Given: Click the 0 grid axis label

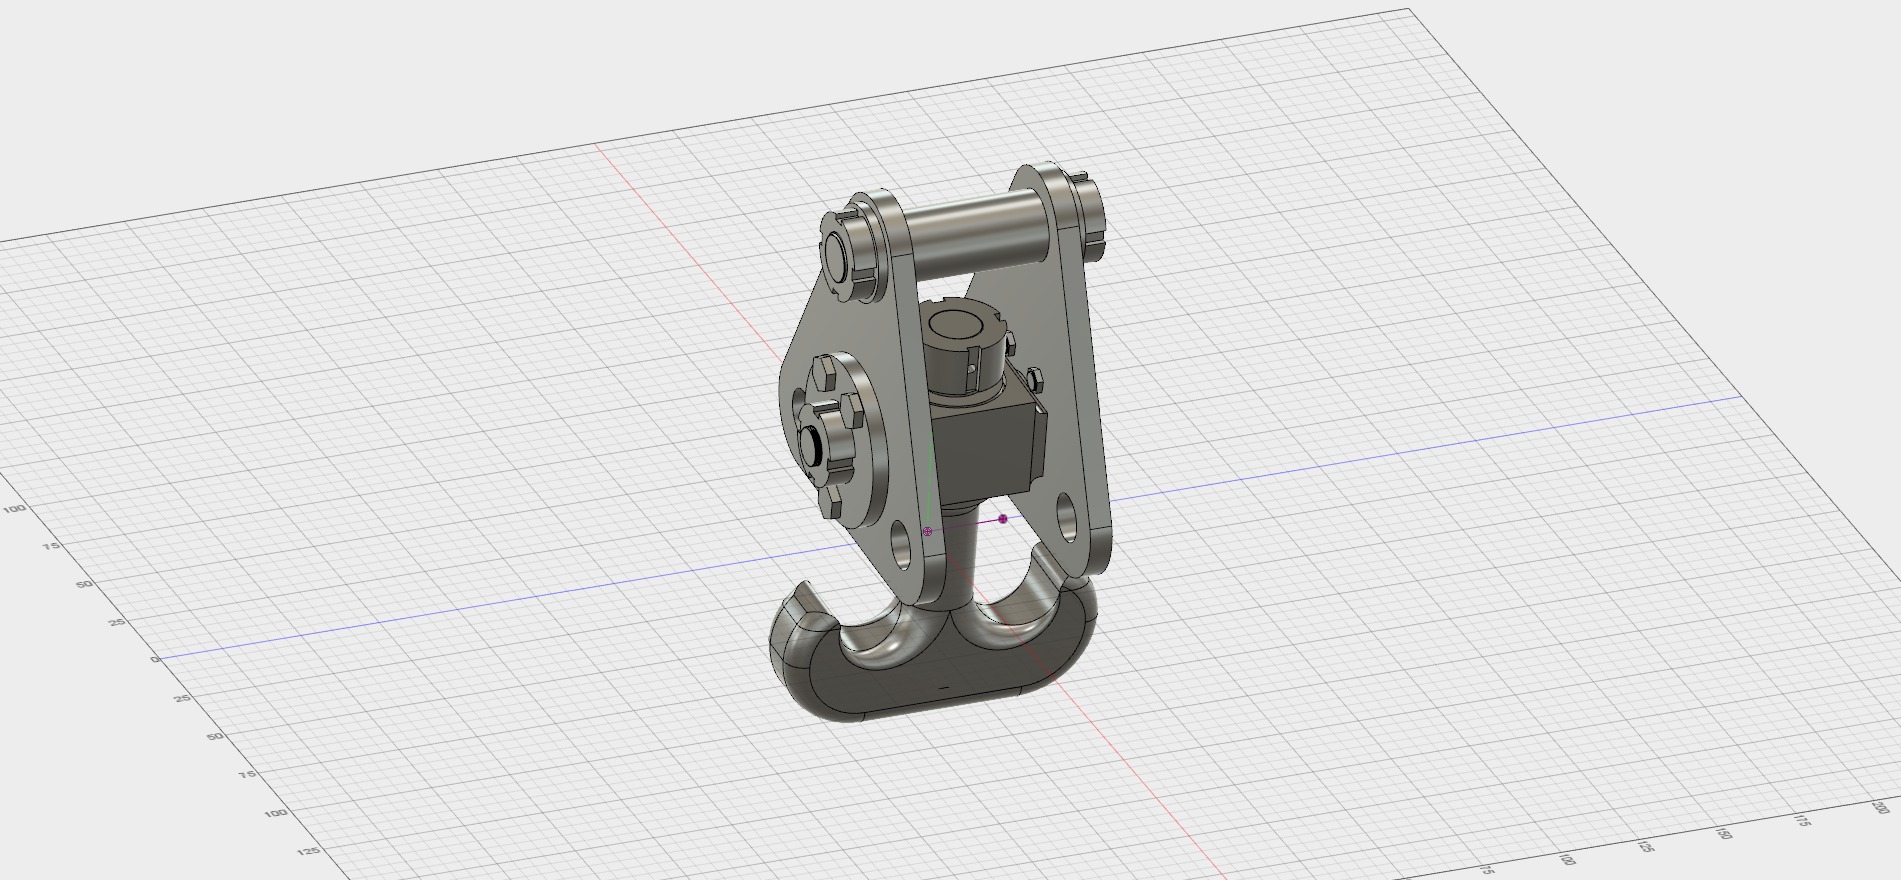Looking at the screenshot, I should coord(155,659).
